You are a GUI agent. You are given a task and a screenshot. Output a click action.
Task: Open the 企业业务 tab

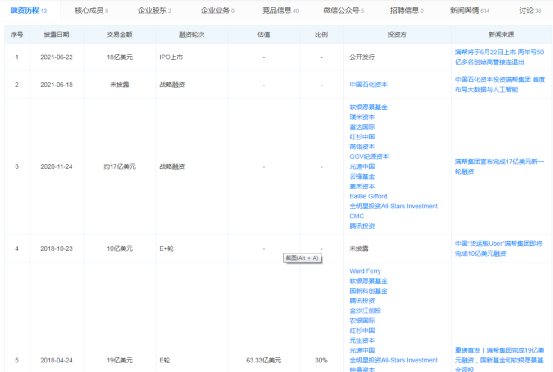click(x=218, y=11)
